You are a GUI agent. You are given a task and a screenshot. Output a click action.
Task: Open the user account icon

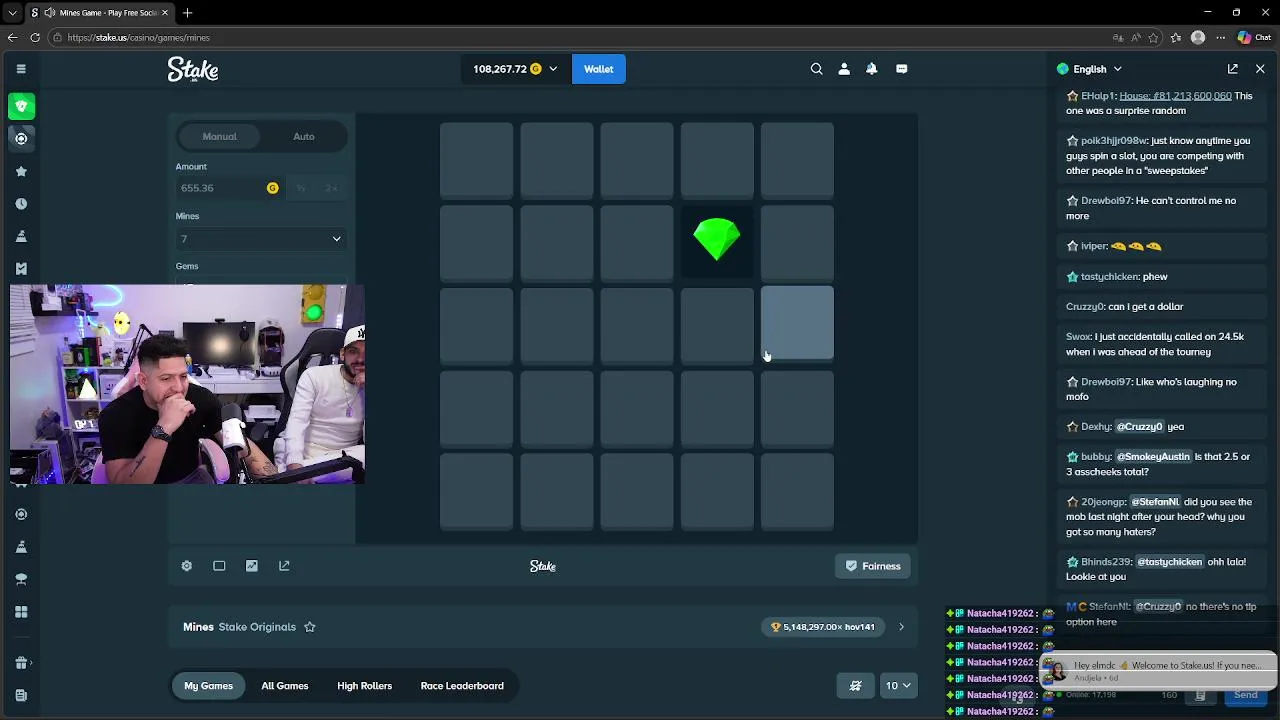coord(844,69)
